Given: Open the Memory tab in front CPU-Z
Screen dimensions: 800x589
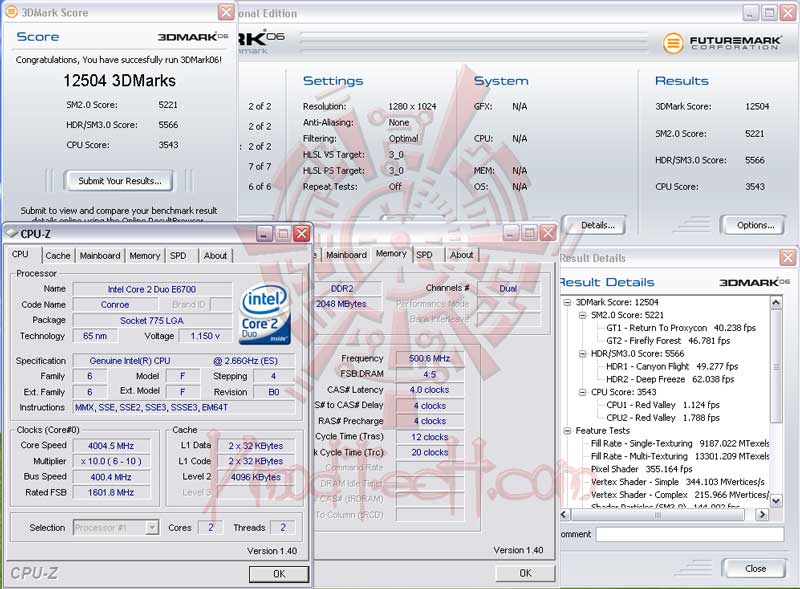Looking at the screenshot, I should pyautogui.click(x=144, y=255).
